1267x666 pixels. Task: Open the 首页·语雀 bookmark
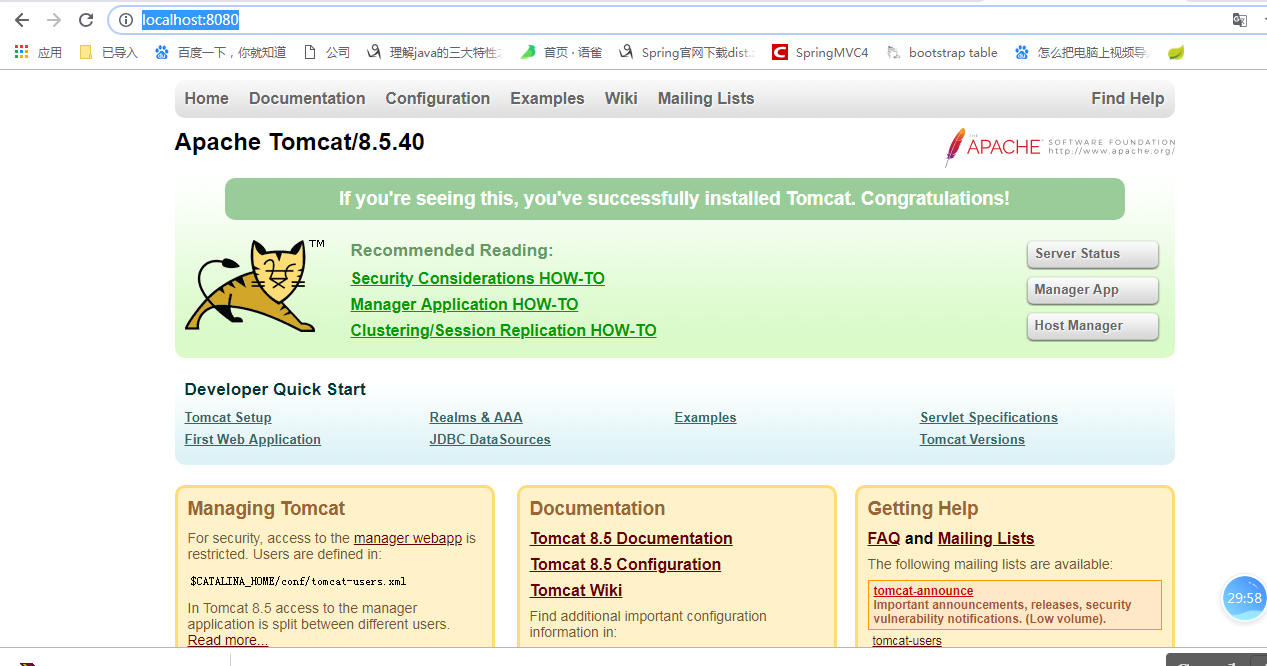pos(561,52)
